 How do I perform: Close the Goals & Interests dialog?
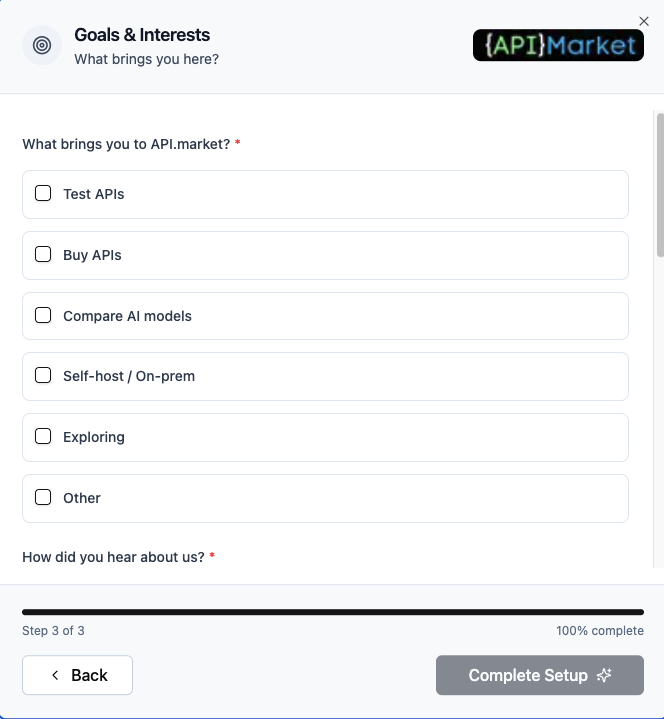tap(644, 21)
